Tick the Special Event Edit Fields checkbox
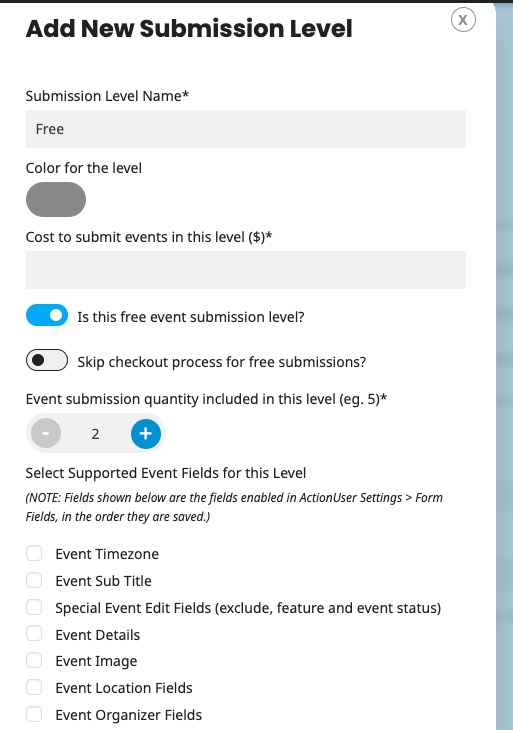513x730 pixels. [x=34, y=608]
